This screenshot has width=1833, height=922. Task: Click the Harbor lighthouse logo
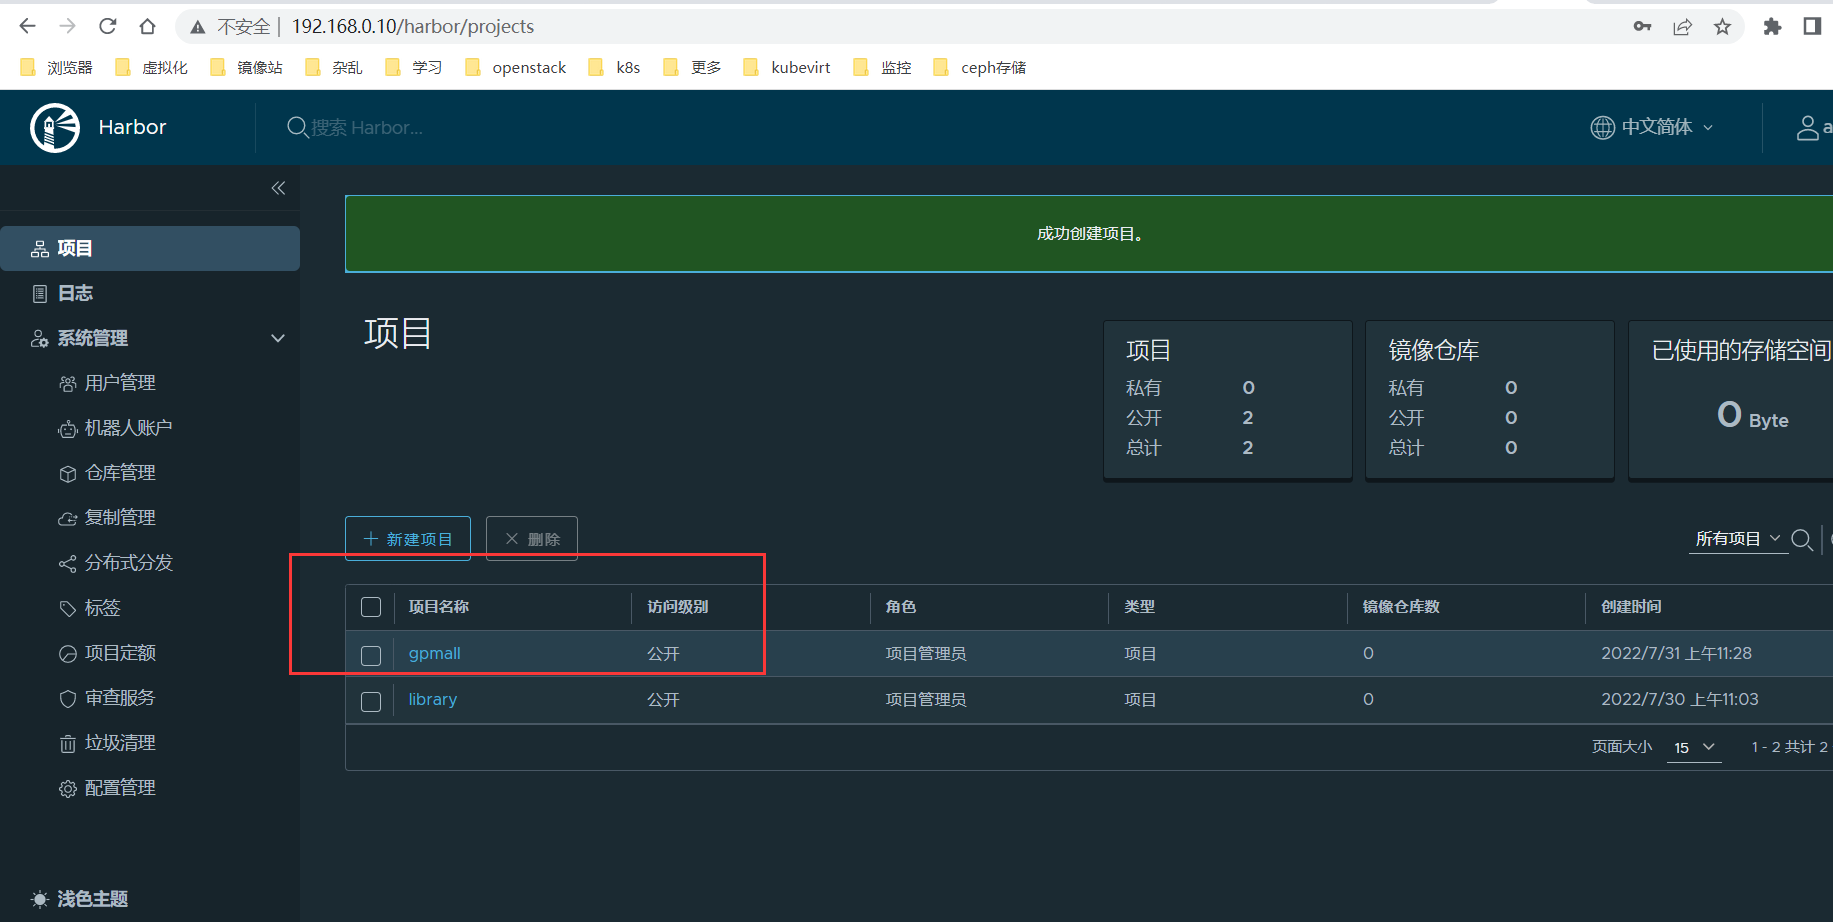pyautogui.click(x=55, y=128)
